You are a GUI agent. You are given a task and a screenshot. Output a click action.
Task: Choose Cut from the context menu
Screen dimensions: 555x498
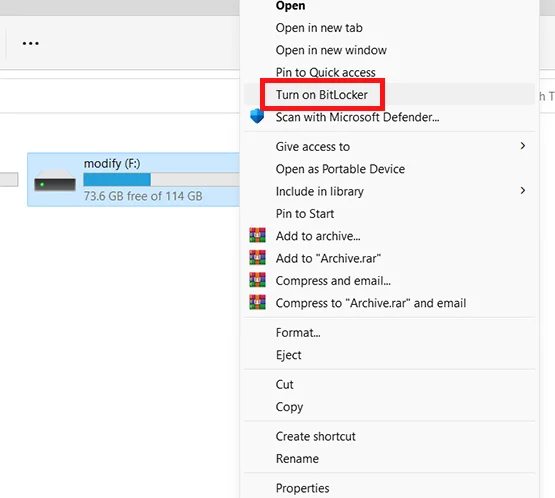[x=285, y=385]
